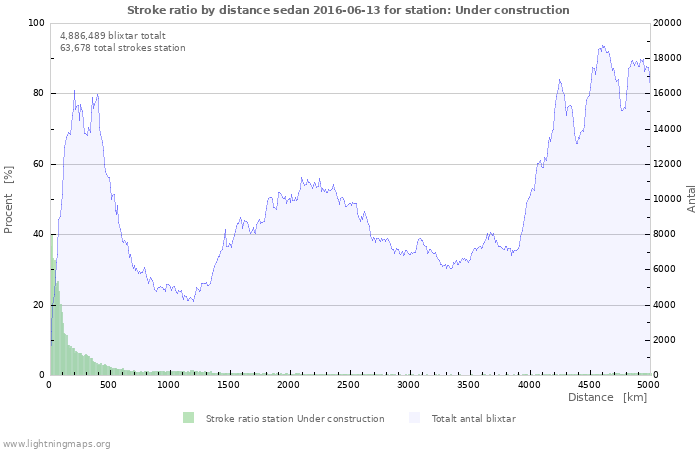Click the 18000 tick on Antal axis
The width and height of the screenshot is (700, 450).
(x=668, y=58)
